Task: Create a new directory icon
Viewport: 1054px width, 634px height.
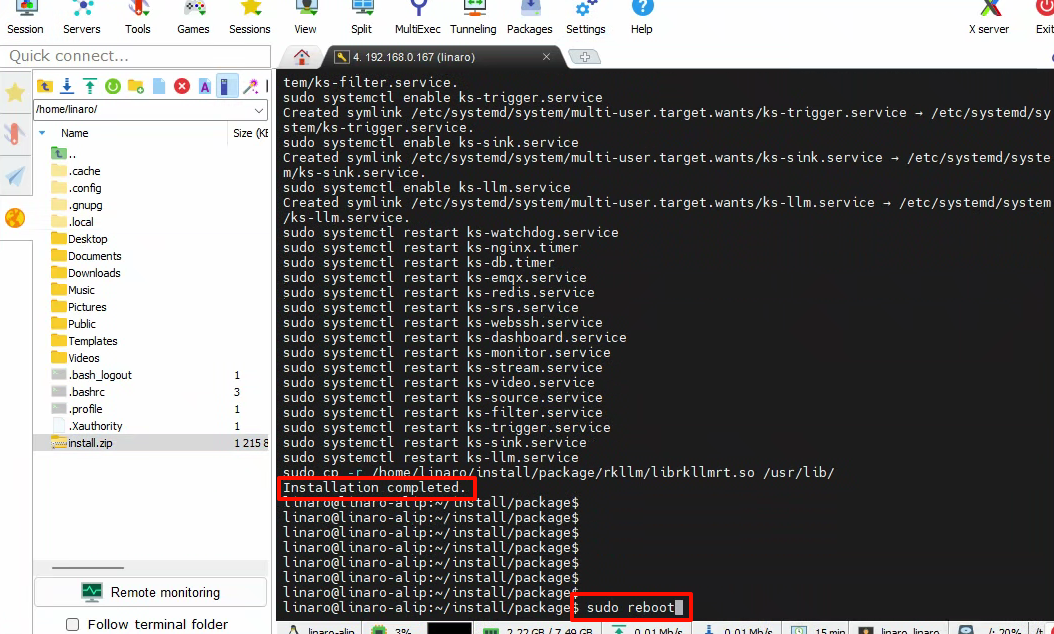Action: click(136, 86)
